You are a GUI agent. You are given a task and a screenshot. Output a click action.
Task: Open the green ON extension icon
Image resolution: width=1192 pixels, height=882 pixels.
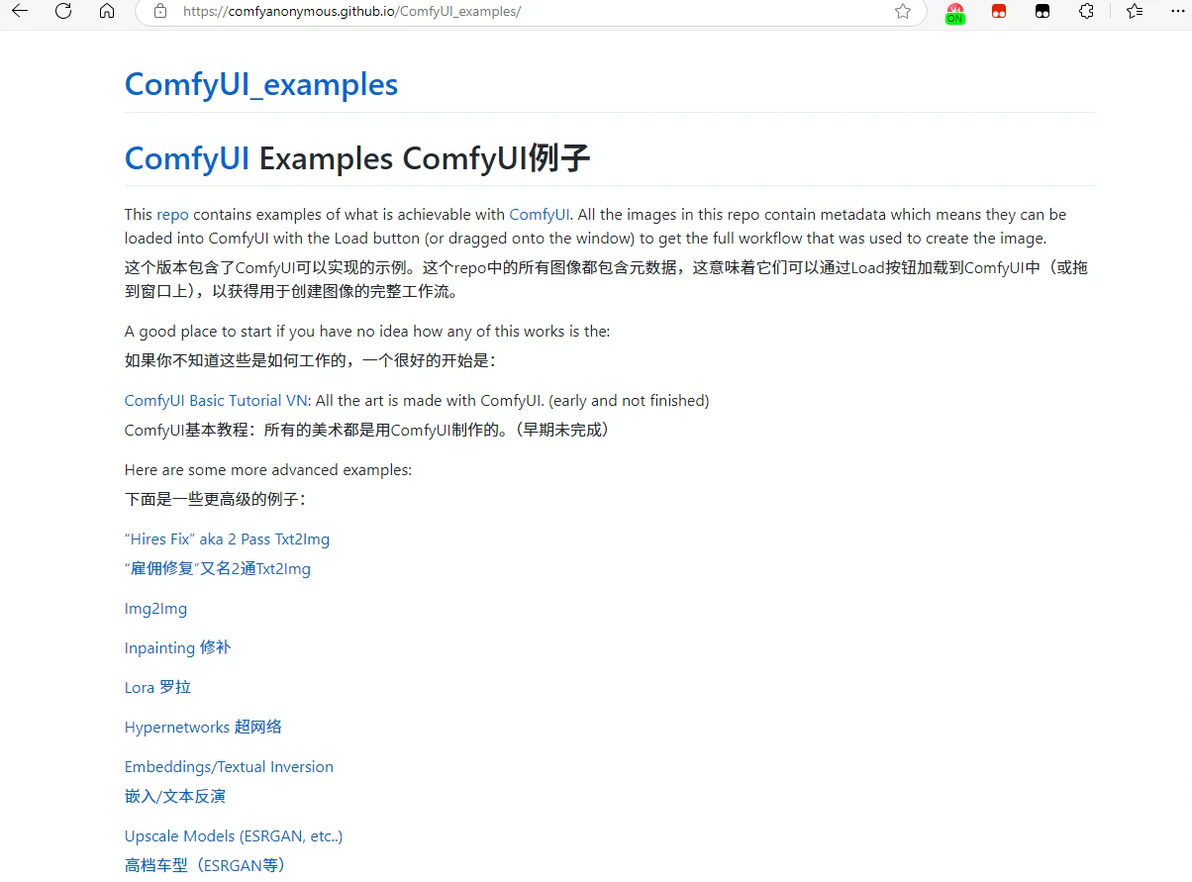[x=955, y=13]
